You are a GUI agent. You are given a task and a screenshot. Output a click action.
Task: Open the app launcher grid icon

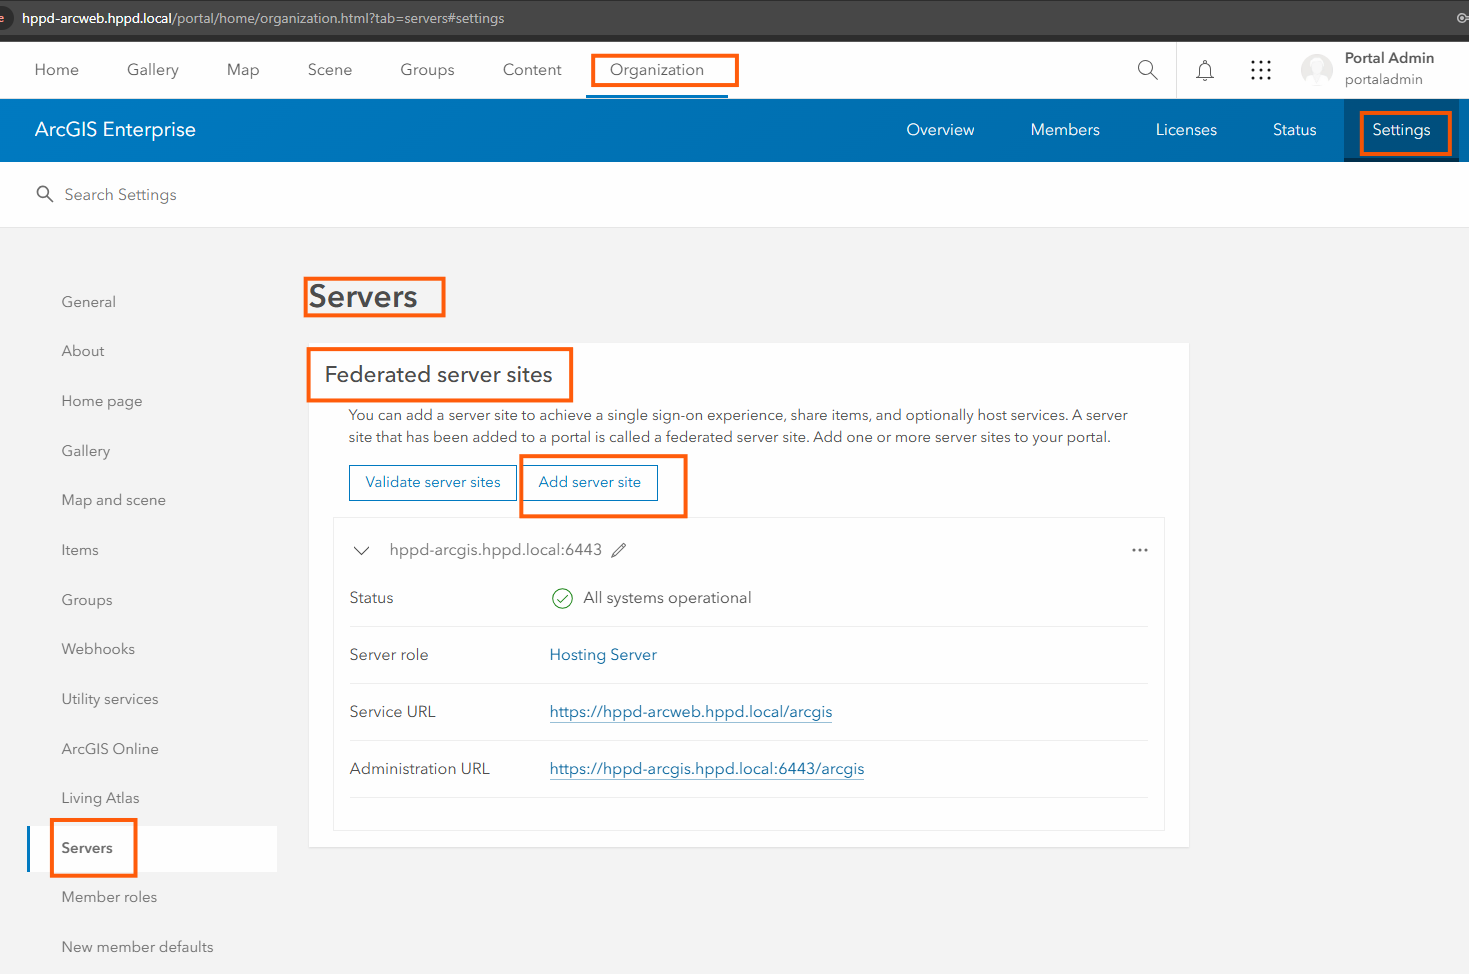pyautogui.click(x=1260, y=70)
